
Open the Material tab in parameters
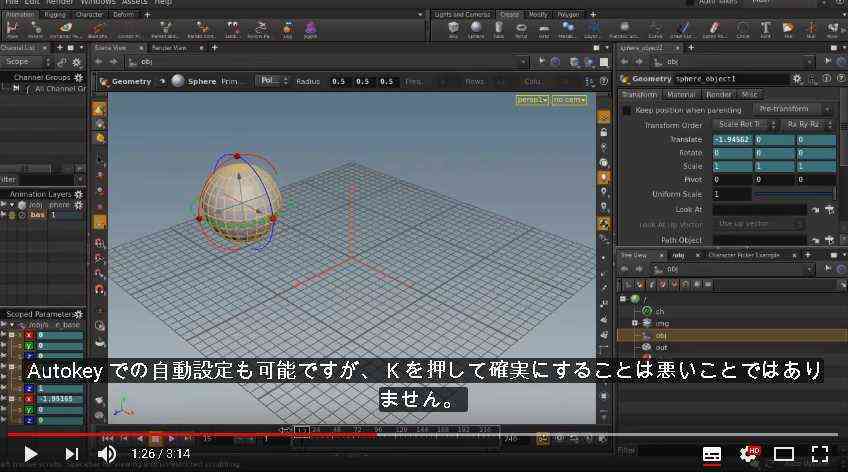(681, 95)
